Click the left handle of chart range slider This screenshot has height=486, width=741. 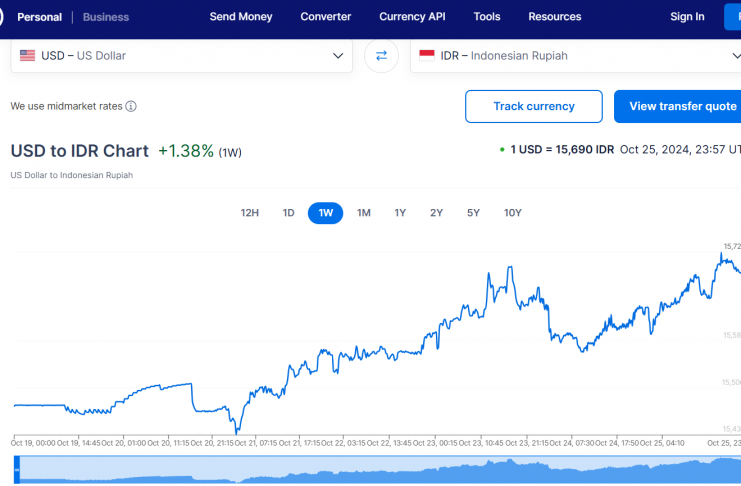click(17, 468)
